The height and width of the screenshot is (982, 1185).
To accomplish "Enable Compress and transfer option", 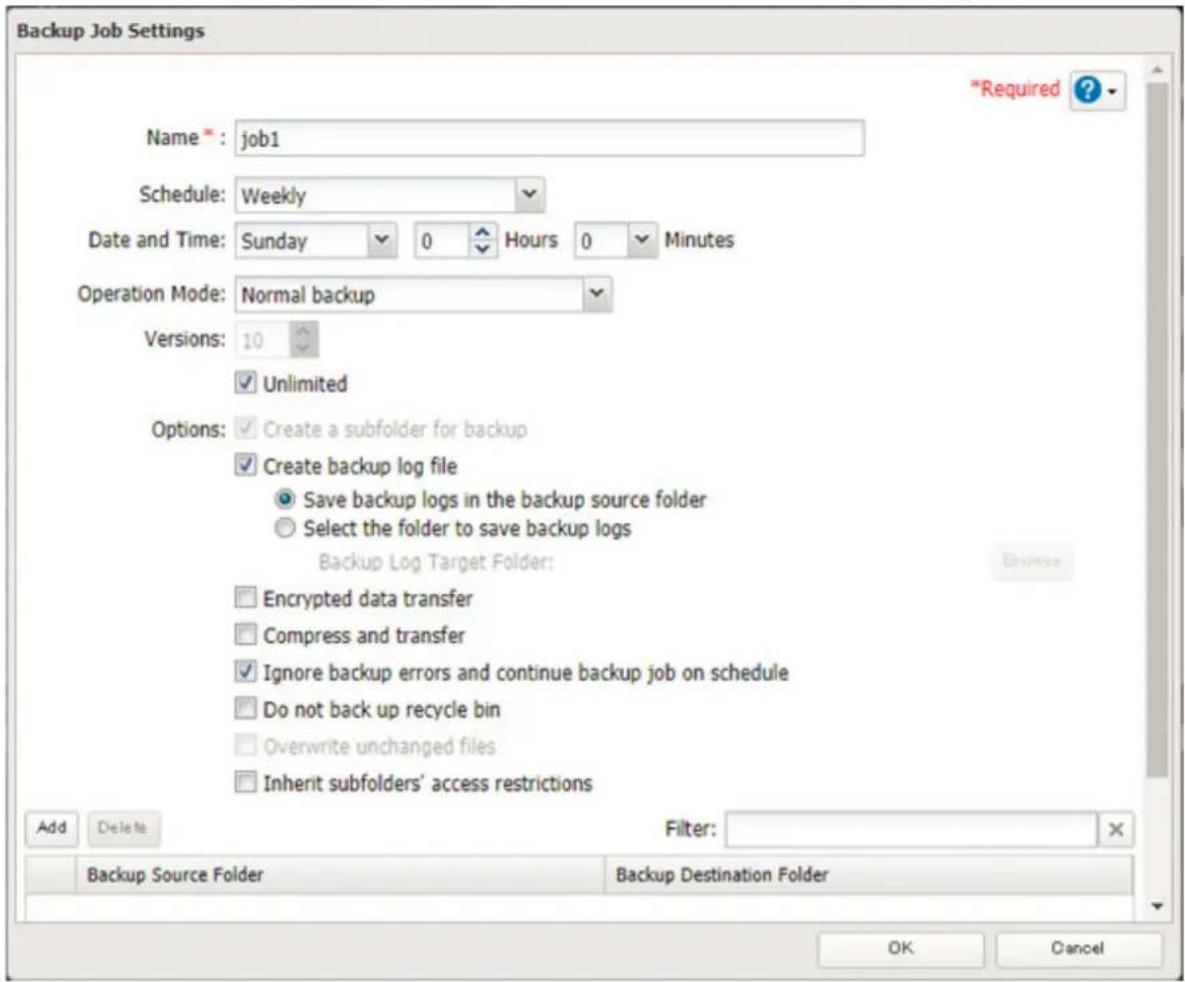I will click(x=245, y=634).
